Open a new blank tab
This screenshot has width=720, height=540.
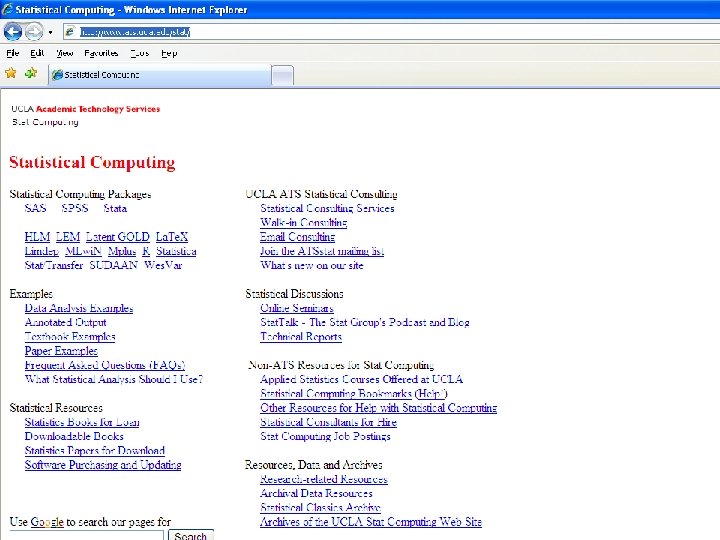tap(282, 75)
